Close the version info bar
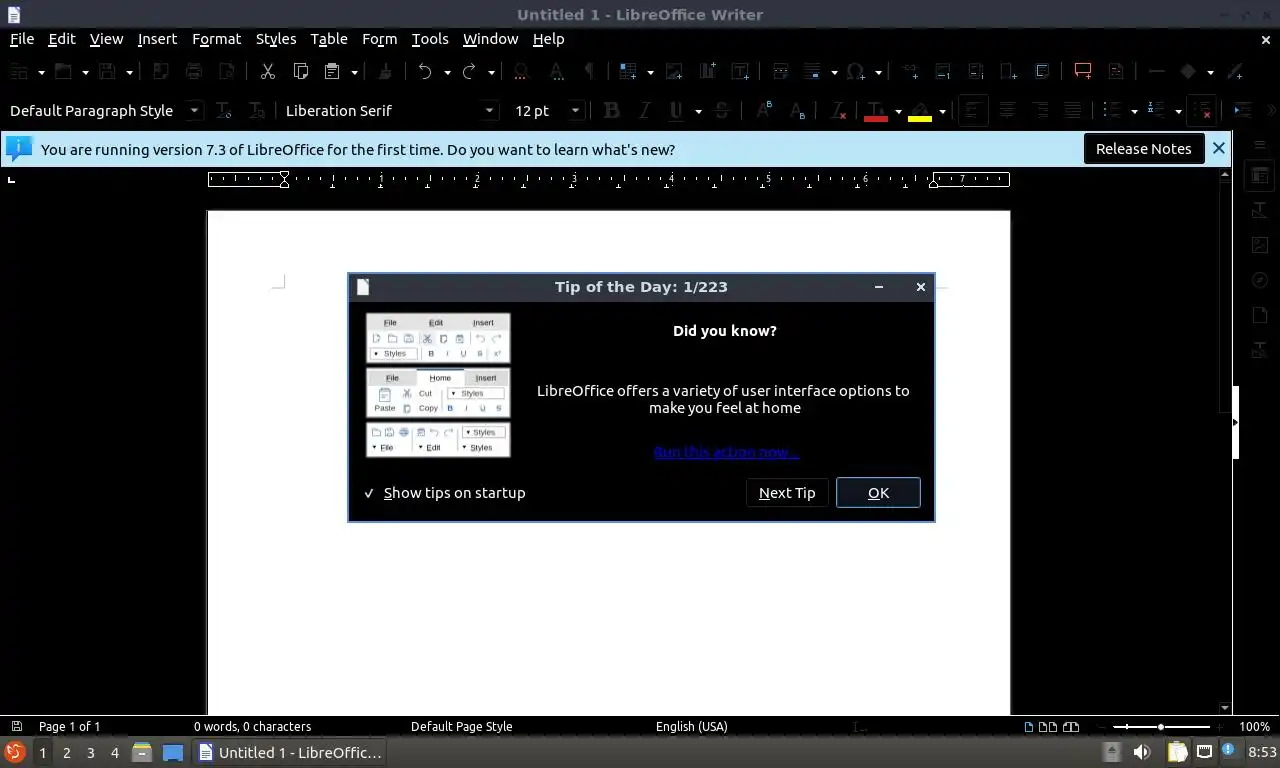Image resolution: width=1280 pixels, height=768 pixels. 1218,149
